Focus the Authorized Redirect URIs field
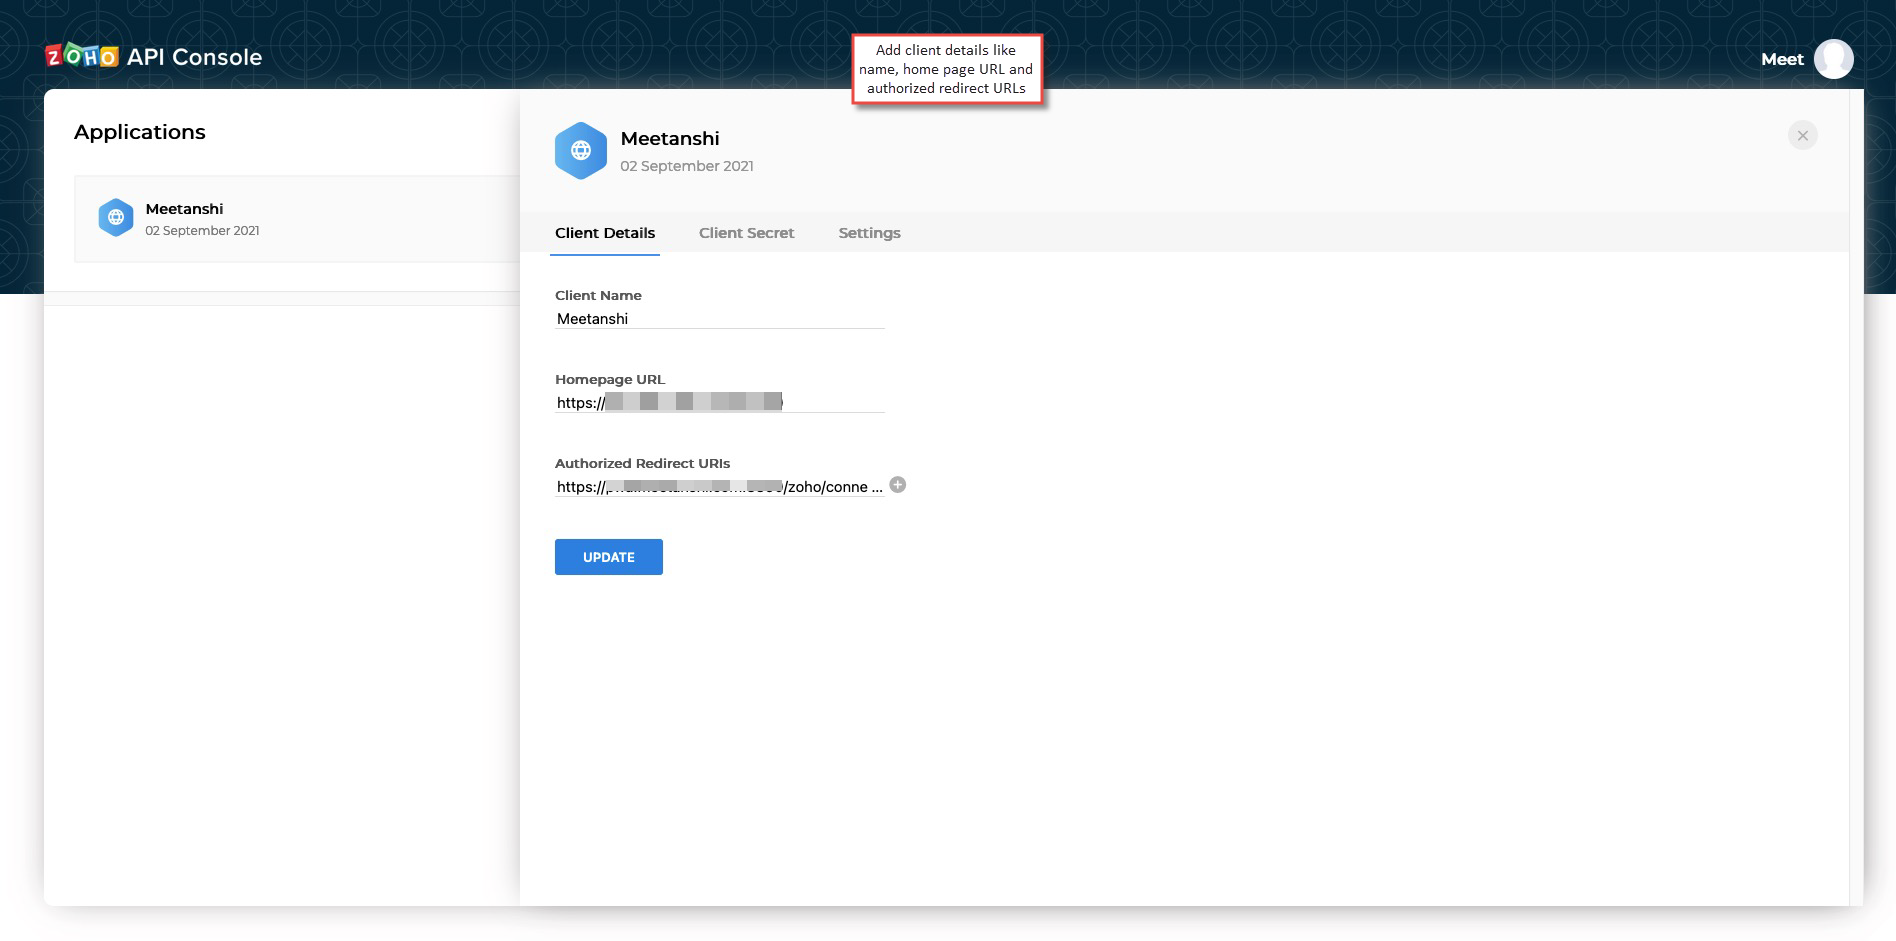Screen dimensions: 1896x941 click(x=720, y=487)
